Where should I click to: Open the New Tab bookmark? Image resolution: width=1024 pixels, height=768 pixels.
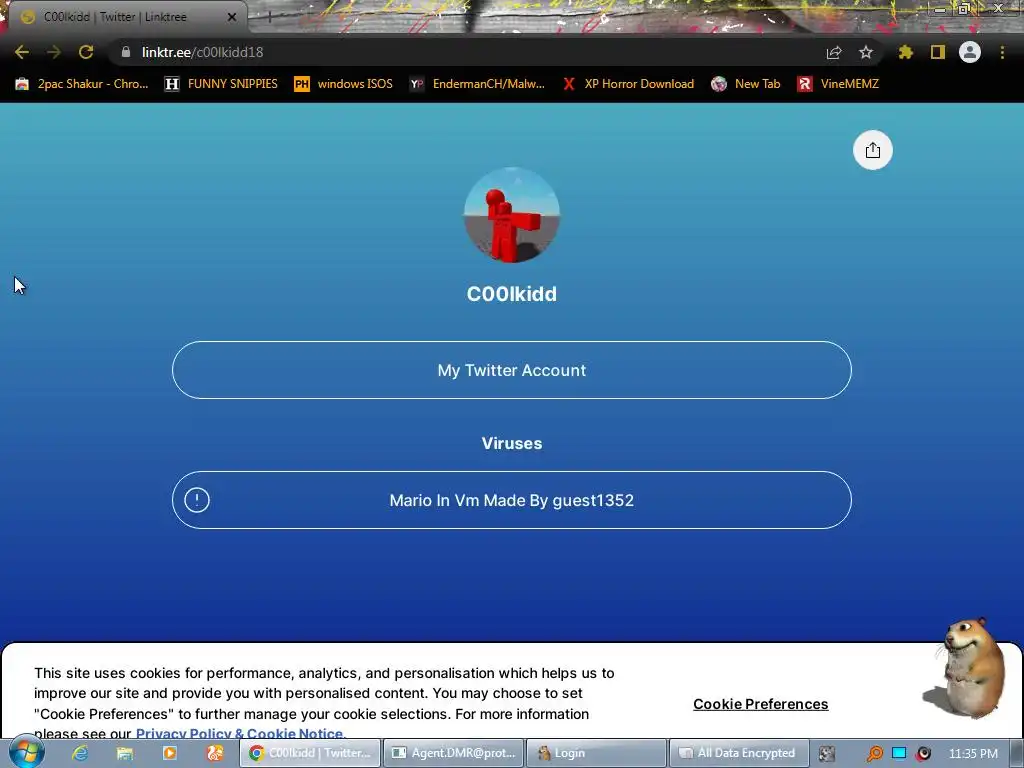coord(746,84)
